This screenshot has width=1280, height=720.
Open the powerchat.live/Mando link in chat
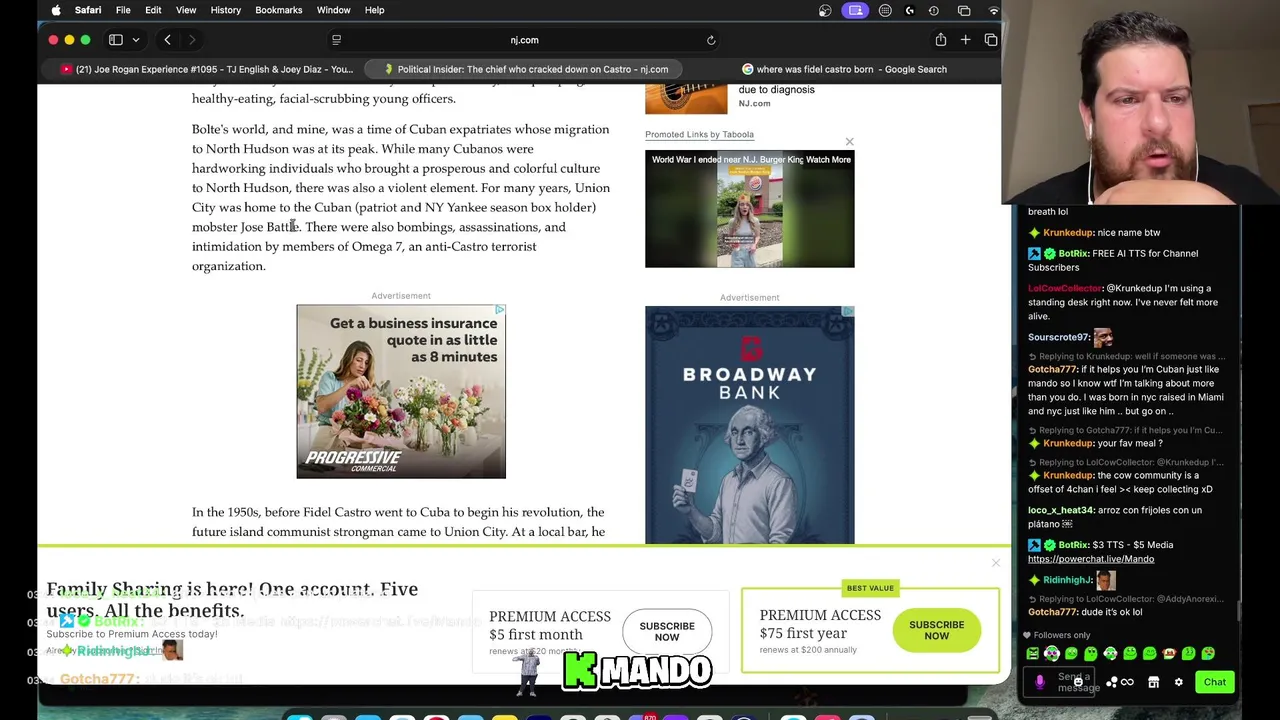pos(1091,559)
